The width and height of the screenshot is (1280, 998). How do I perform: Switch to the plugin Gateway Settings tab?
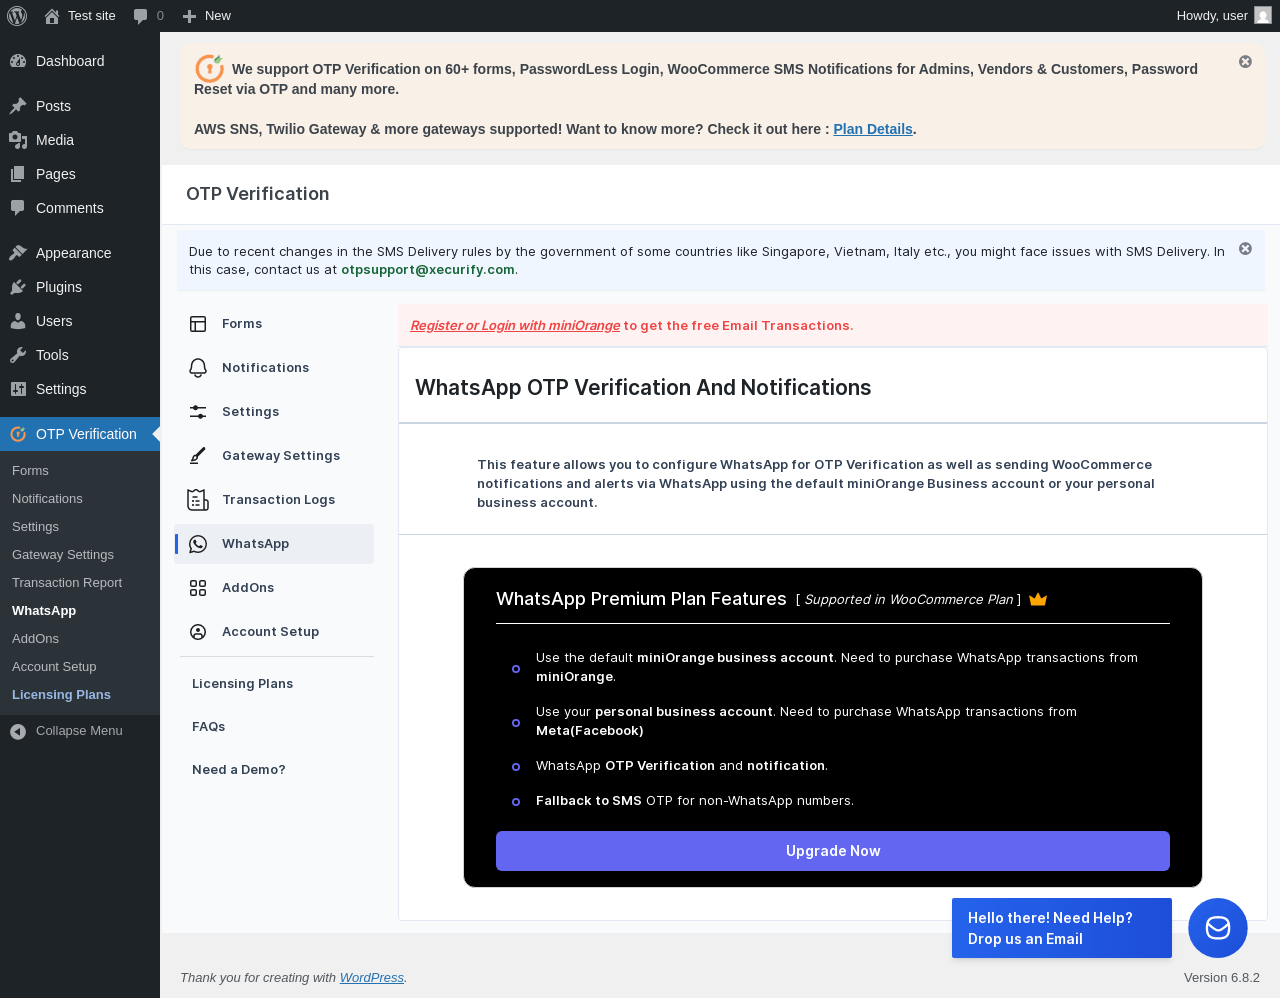click(x=274, y=456)
